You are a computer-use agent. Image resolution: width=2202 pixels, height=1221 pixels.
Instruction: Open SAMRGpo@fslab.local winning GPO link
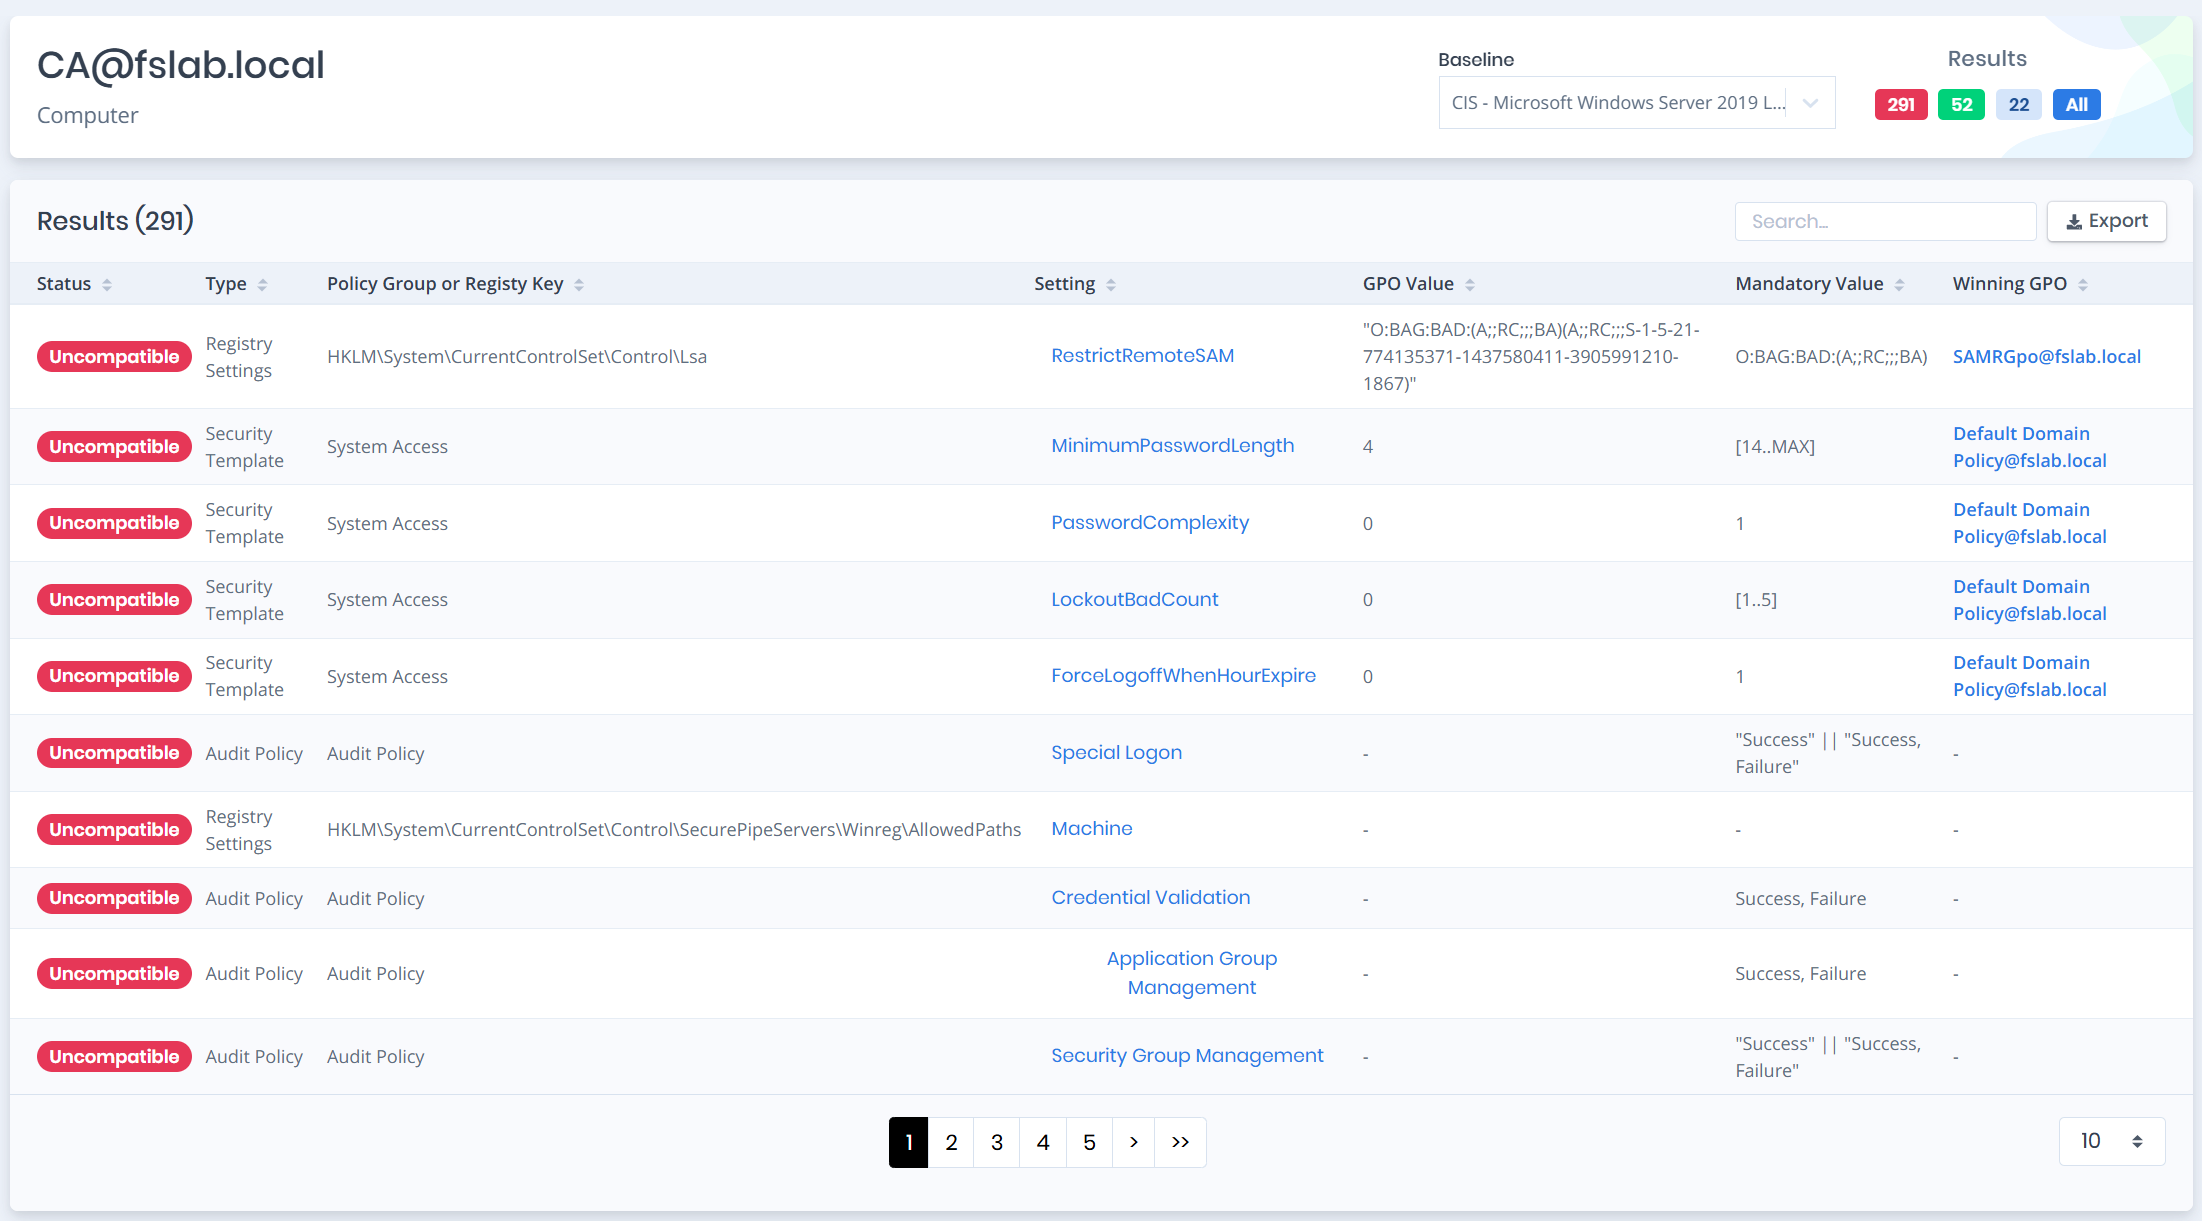point(2046,357)
